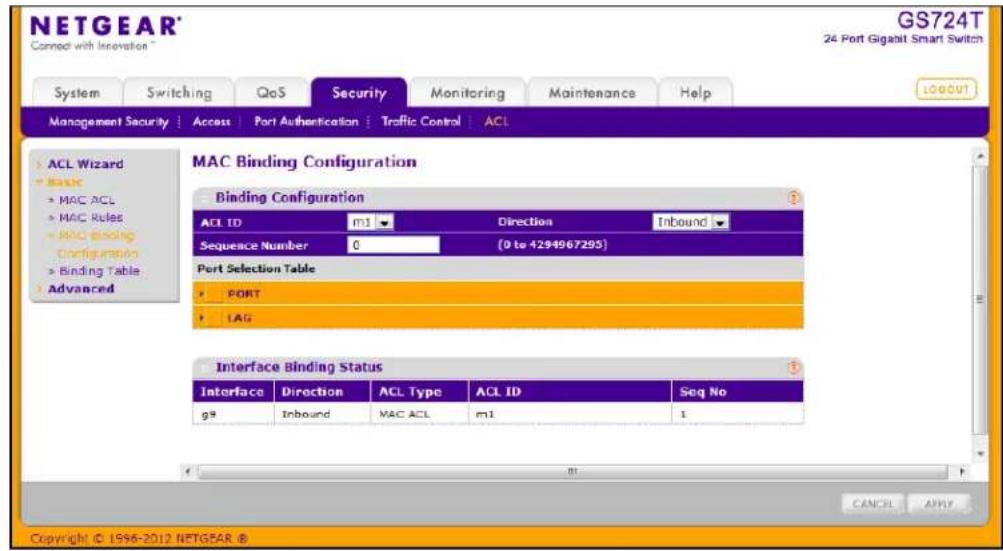1003x551 pixels.
Task: Open the Port Authentication submenu
Action: 306,122
